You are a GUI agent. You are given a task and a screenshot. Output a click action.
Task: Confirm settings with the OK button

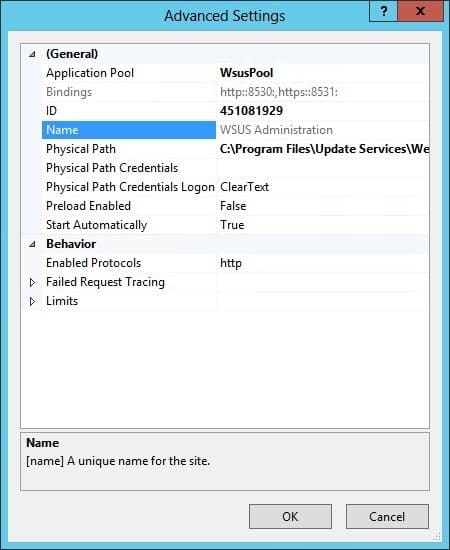tap(290, 516)
